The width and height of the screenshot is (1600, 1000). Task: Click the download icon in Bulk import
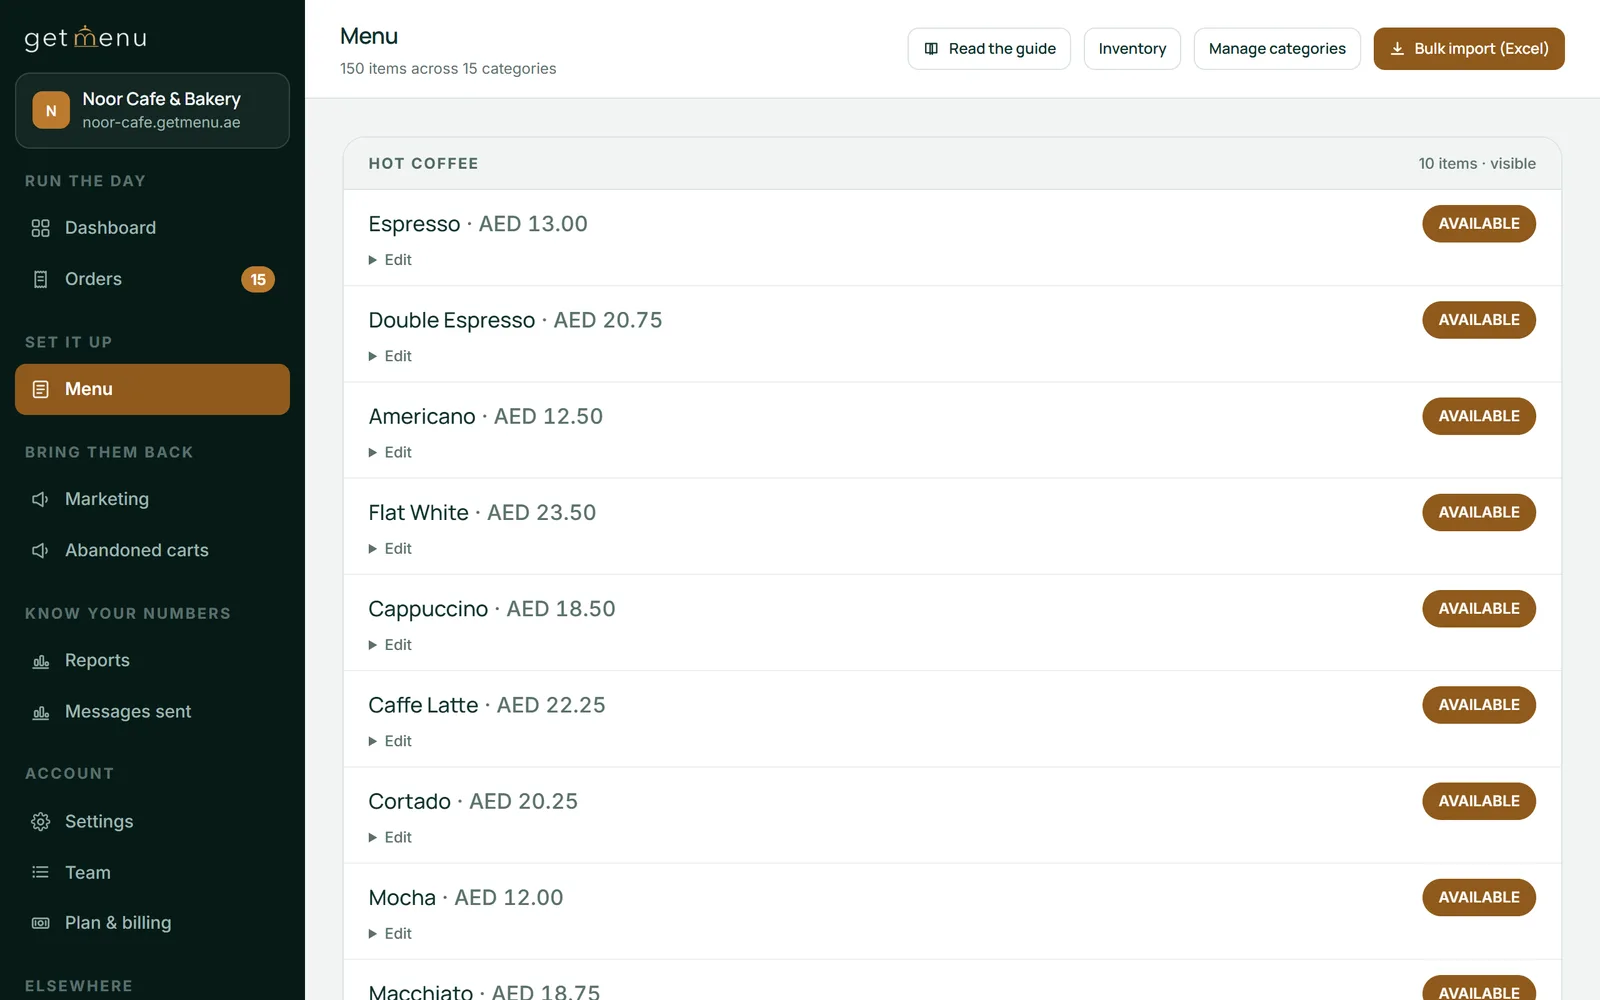coord(1397,49)
